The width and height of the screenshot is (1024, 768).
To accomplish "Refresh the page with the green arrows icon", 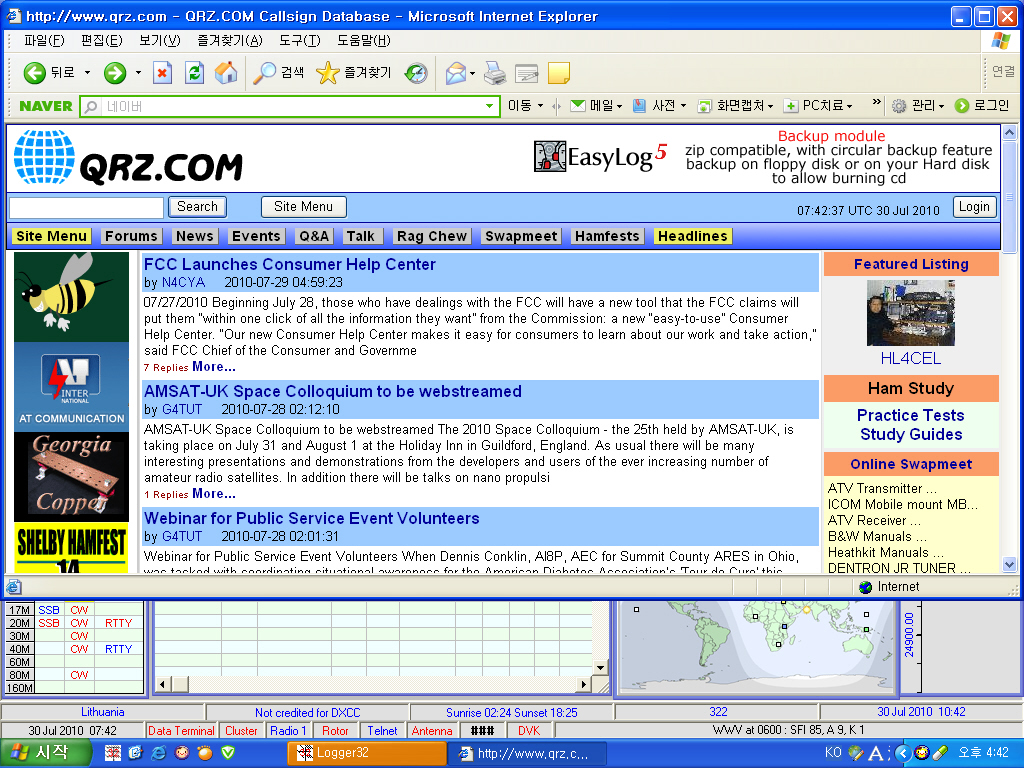I will coord(195,72).
